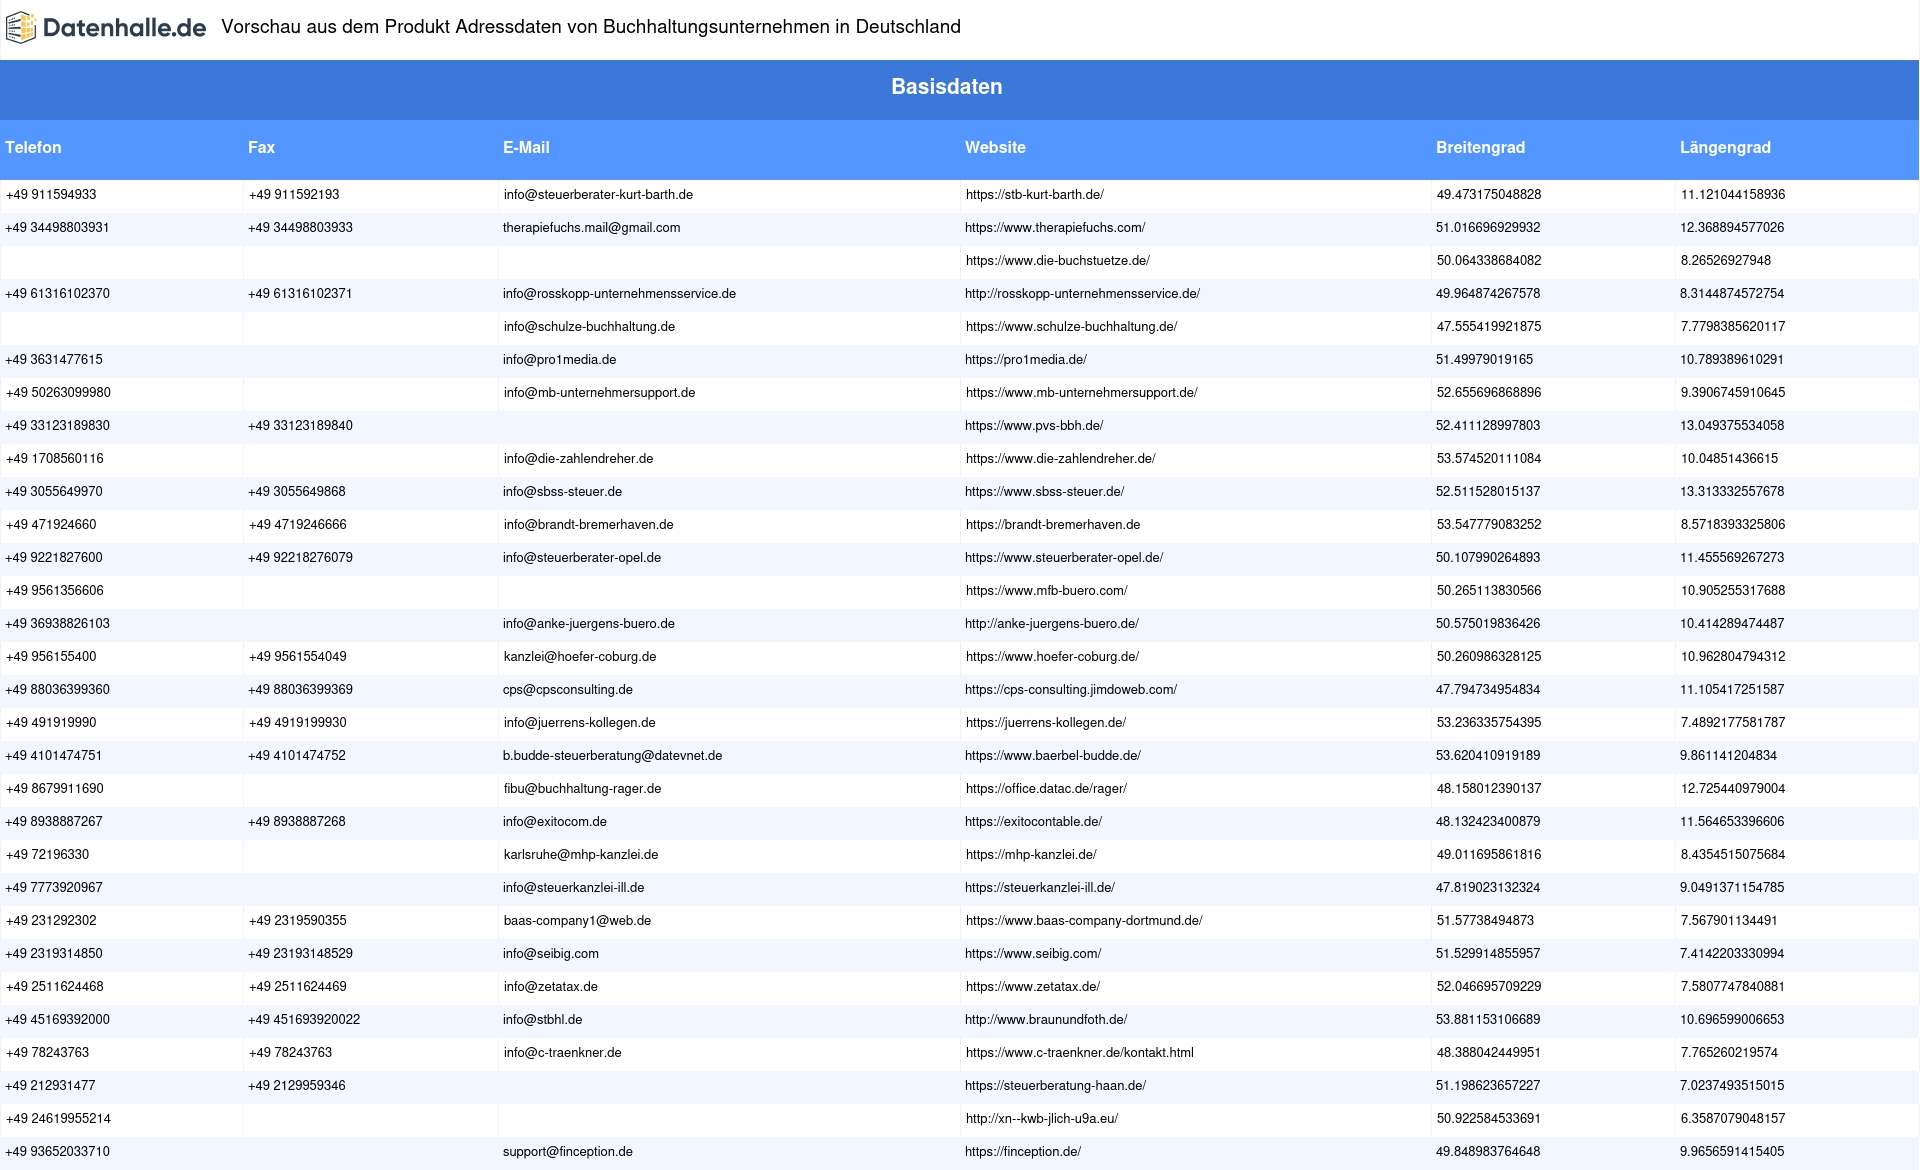
Task: Click the Breitengrad column header
Action: 1480,148
